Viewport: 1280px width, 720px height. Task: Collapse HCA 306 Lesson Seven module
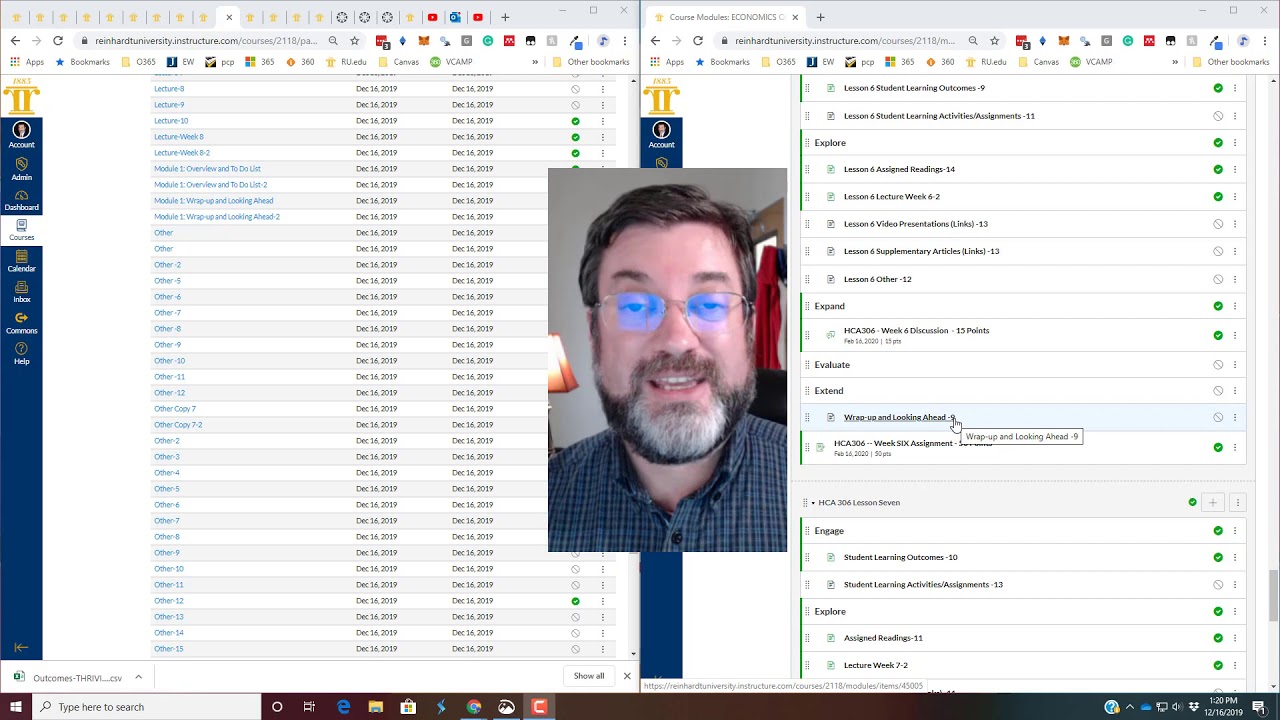point(813,502)
